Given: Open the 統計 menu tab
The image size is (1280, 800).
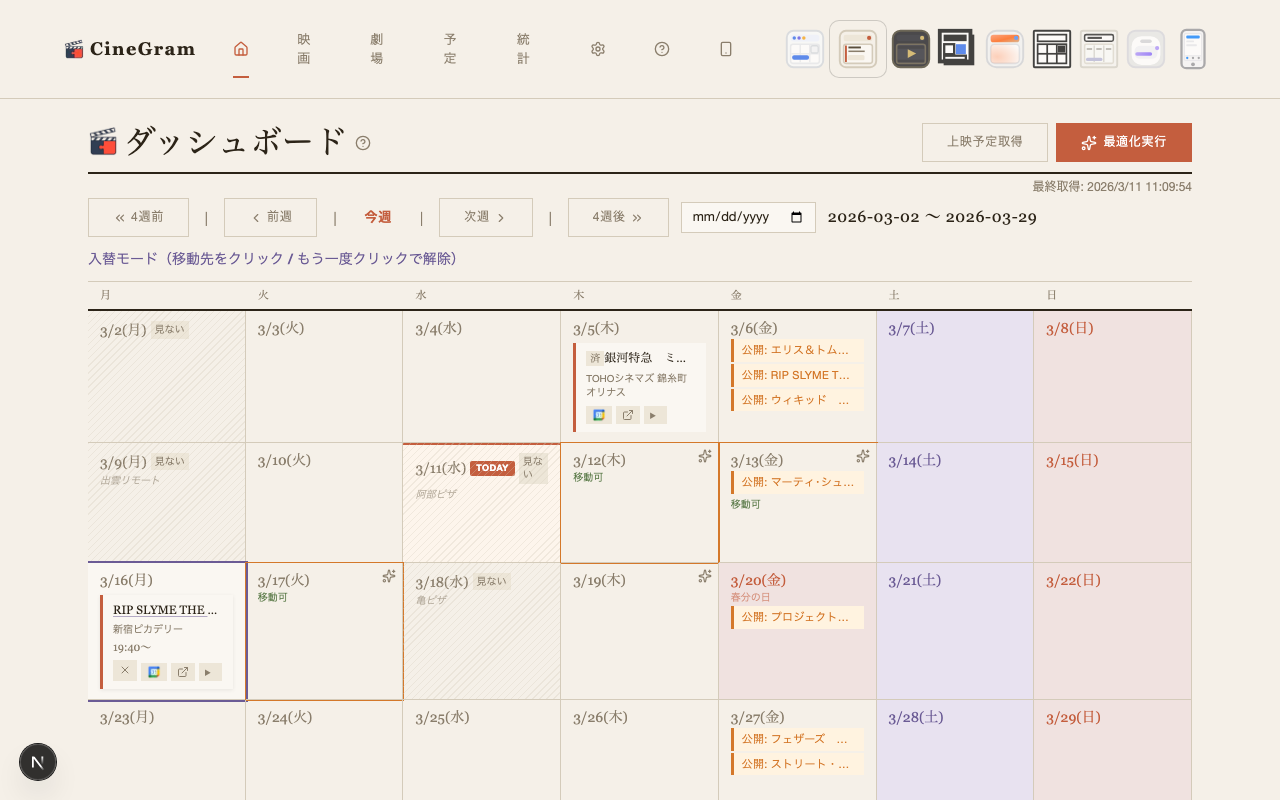Looking at the screenshot, I should 524,49.
